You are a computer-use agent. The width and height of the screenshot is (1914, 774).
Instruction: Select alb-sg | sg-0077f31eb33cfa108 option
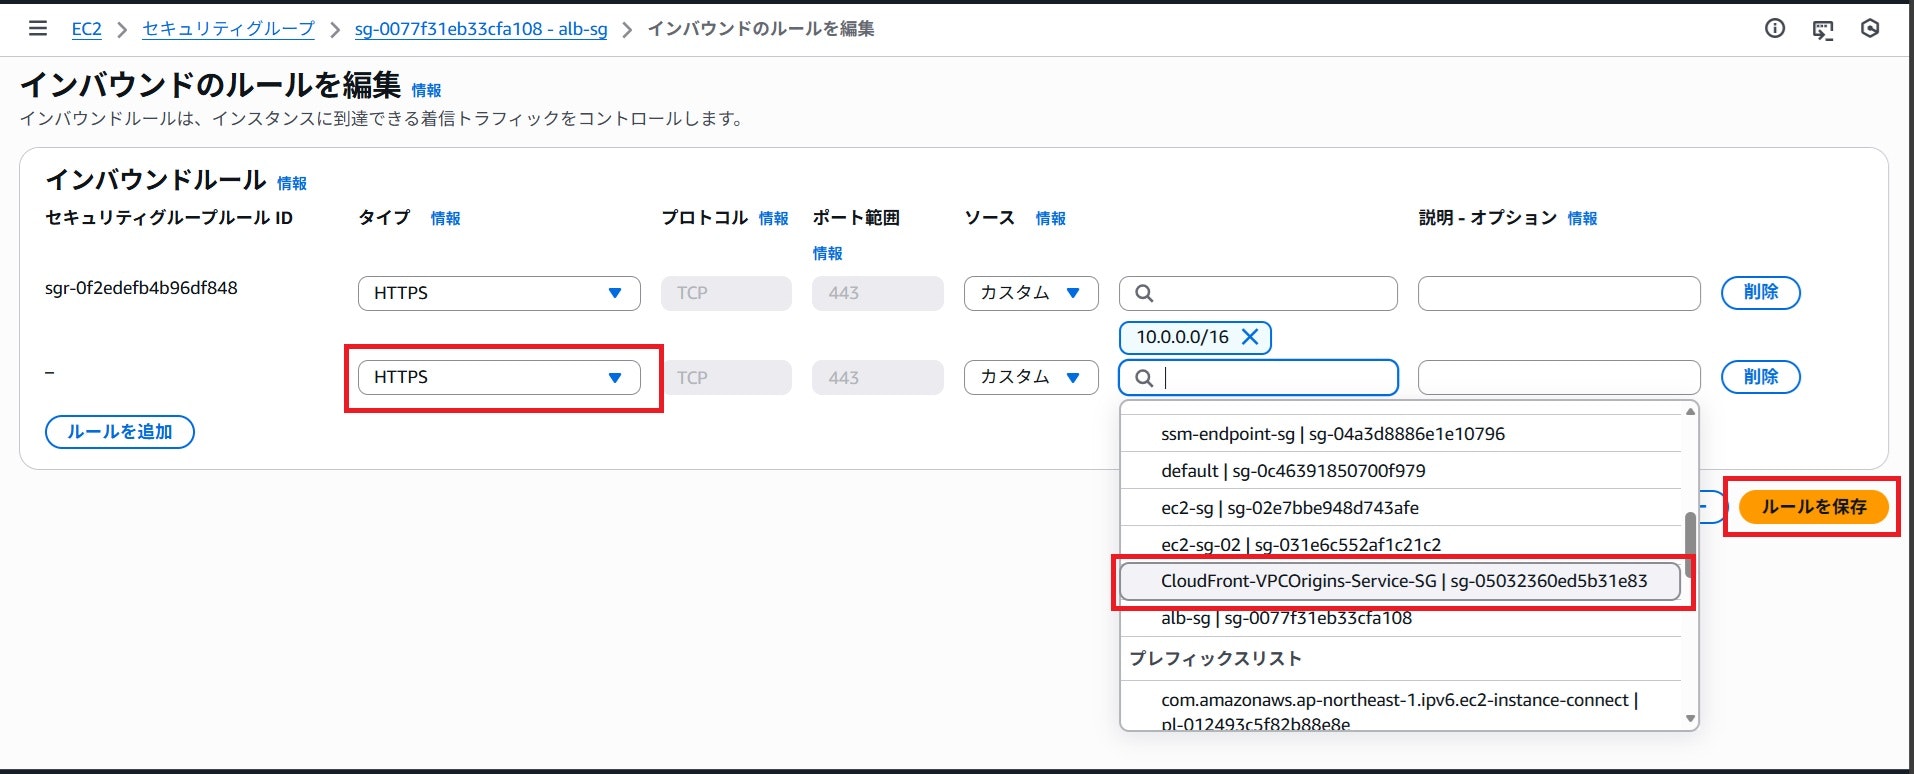(x=1401, y=618)
